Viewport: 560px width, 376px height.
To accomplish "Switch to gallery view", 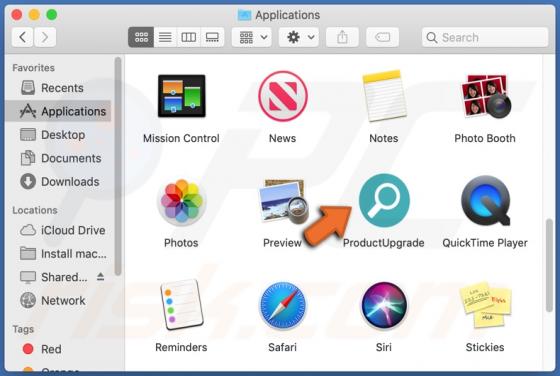I will [212, 37].
